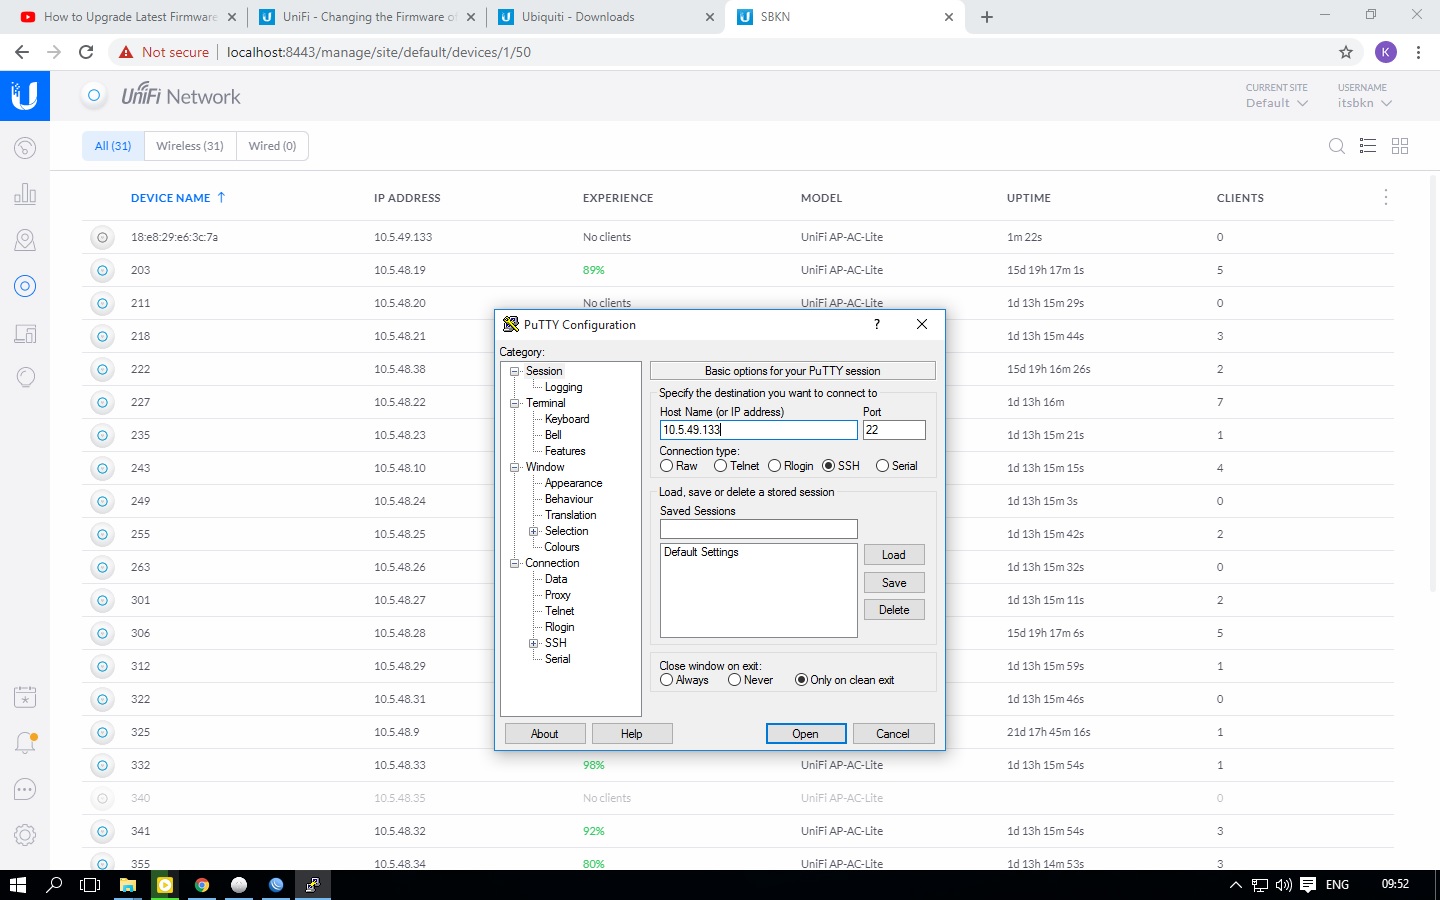The image size is (1440, 900).
Task: Open the Chrome profile avatar
Action: (x=1385, y=52)
